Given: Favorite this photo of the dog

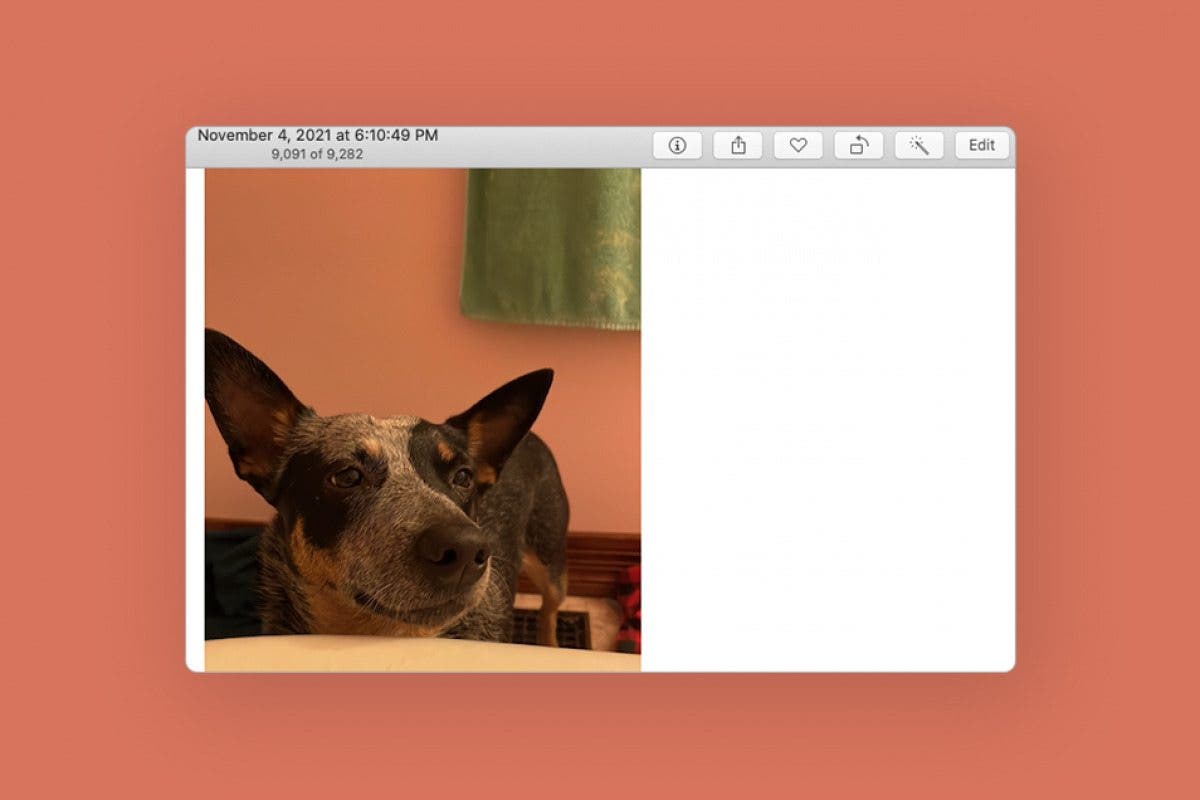Looking at the screenshot, I should click(798, 144).
